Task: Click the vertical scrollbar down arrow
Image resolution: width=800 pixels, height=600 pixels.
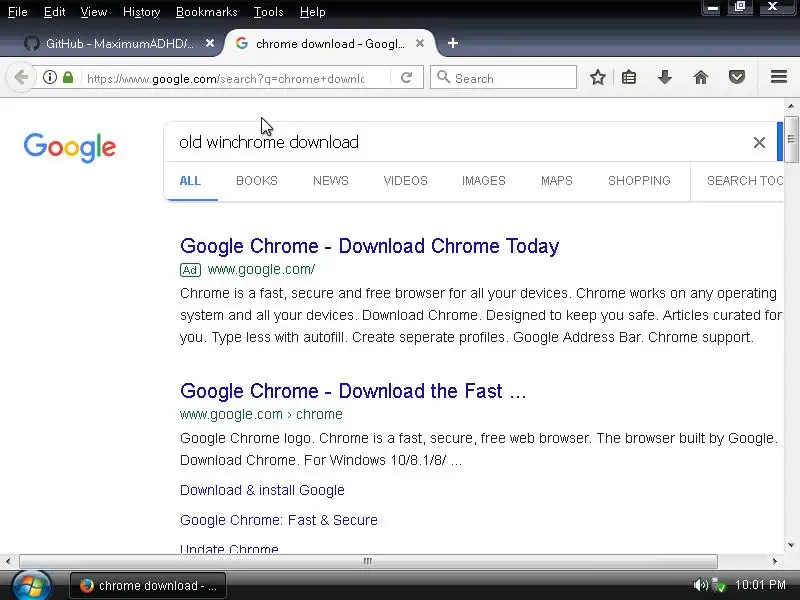Action: 791,546
